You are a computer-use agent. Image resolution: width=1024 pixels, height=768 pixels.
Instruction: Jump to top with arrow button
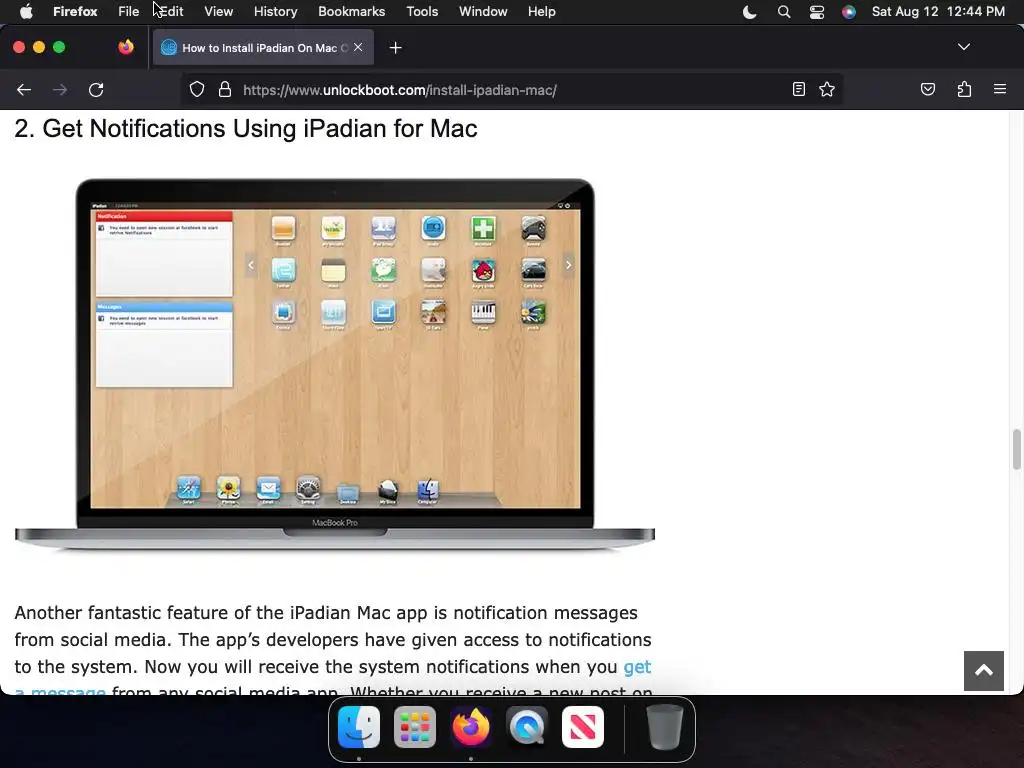click(984, 671)
